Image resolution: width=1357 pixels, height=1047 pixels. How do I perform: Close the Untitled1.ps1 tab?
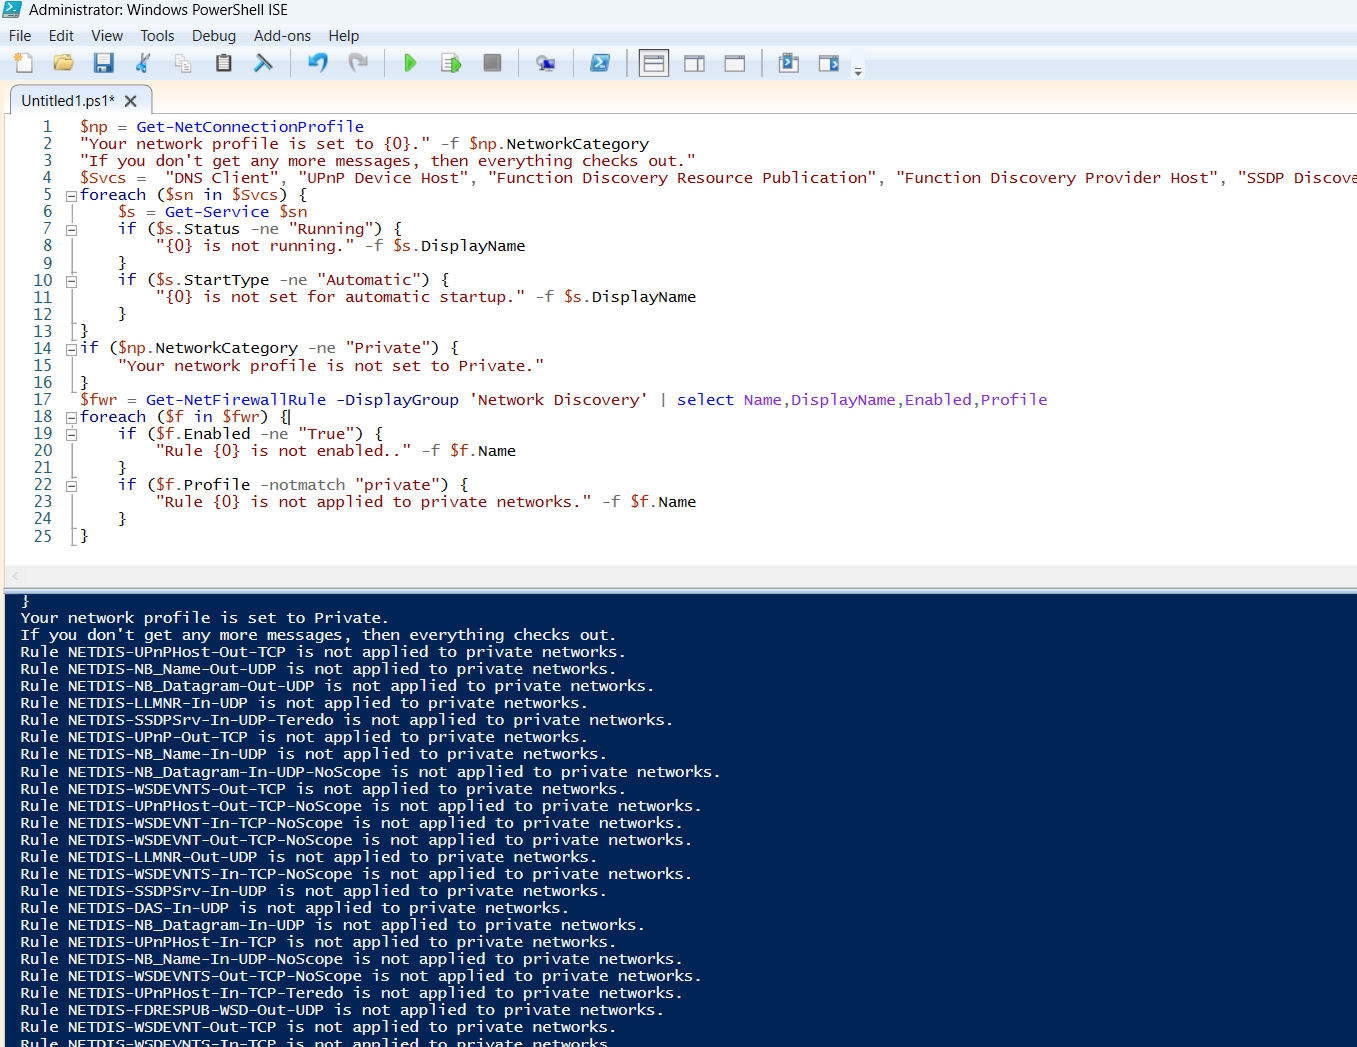(130, 101)
